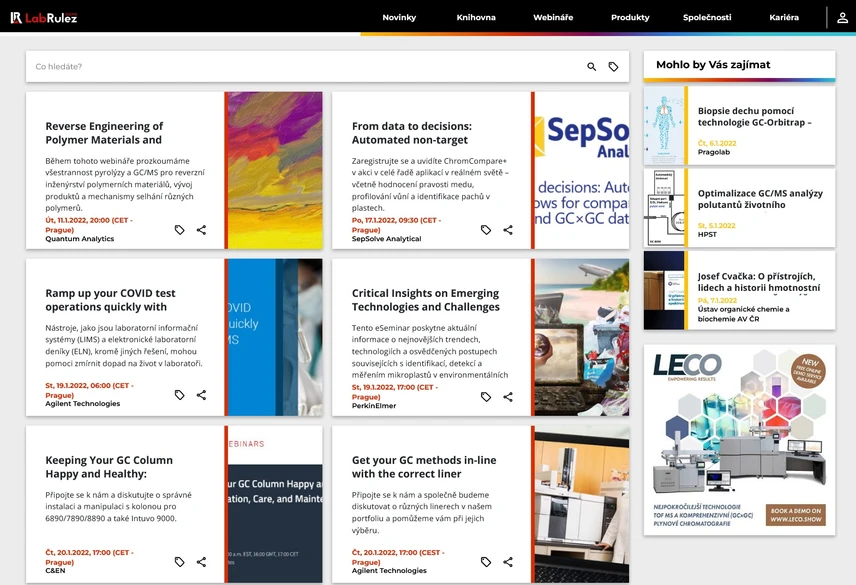Click the 'Co hledáte?' search field
Image resolution: width=856 pixels, height=585 pixels.
tap(306, 67)
